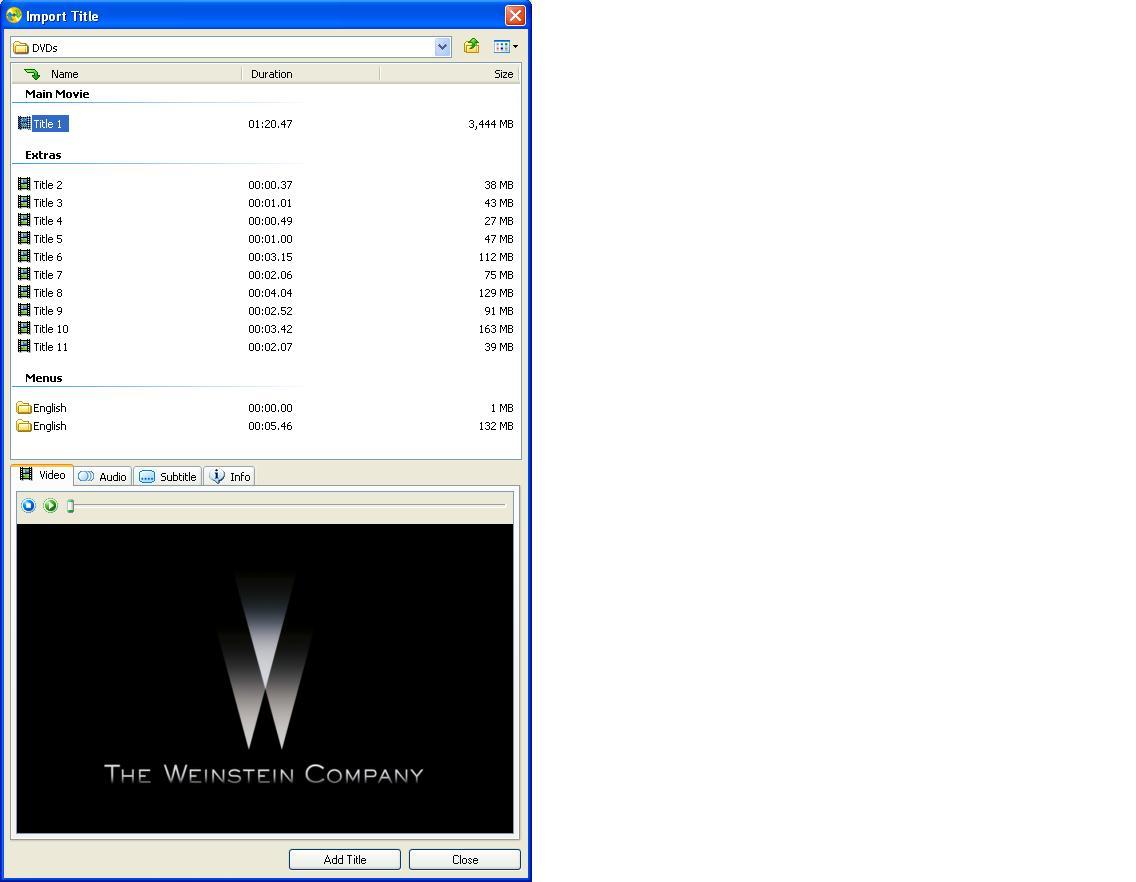Click duration 00:03.15 of Title 6
Image resolution: width=1136 pixels, height=882 pixels.
(x=270, y=257)
